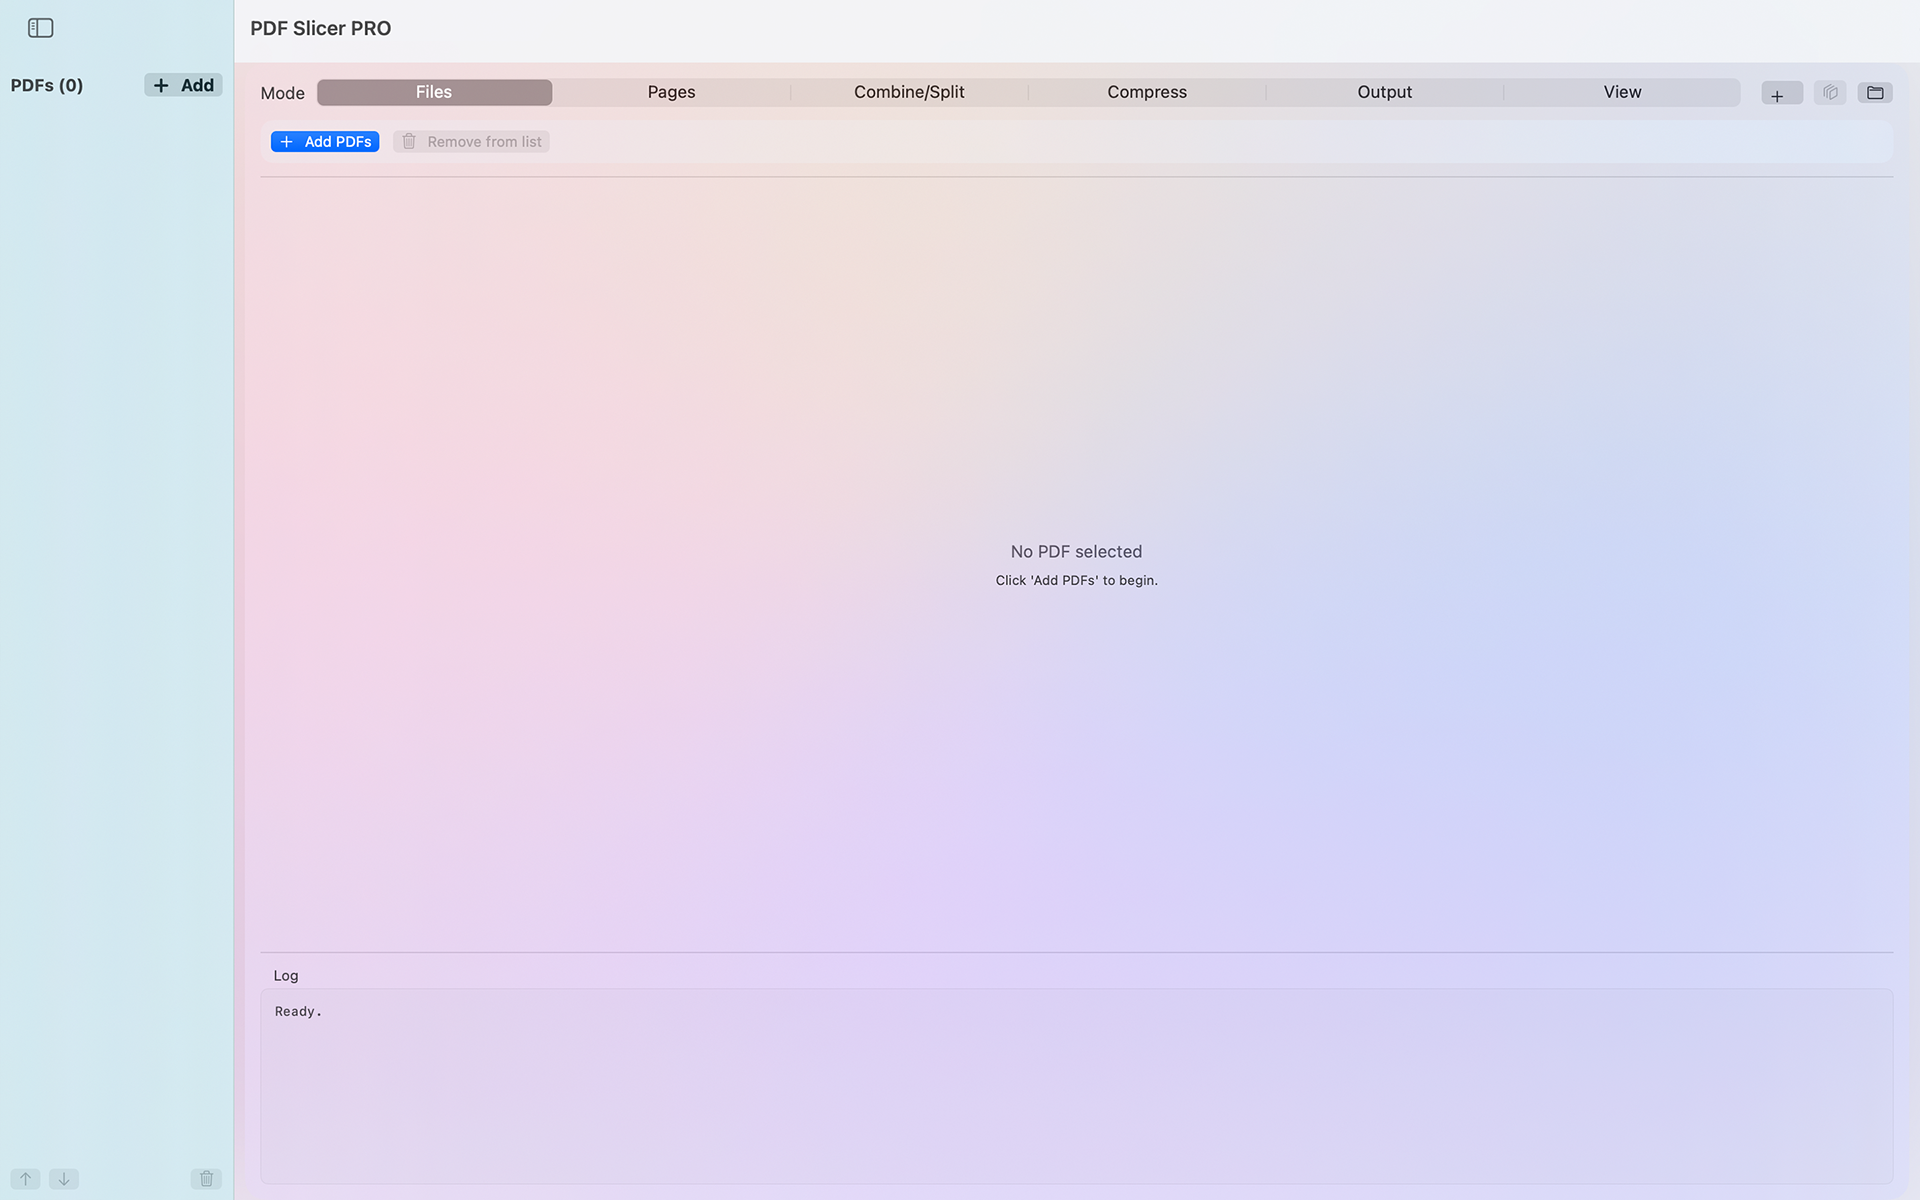1920x1200 pixels.
Task: Click the Log section label
Action: (286, 976)
